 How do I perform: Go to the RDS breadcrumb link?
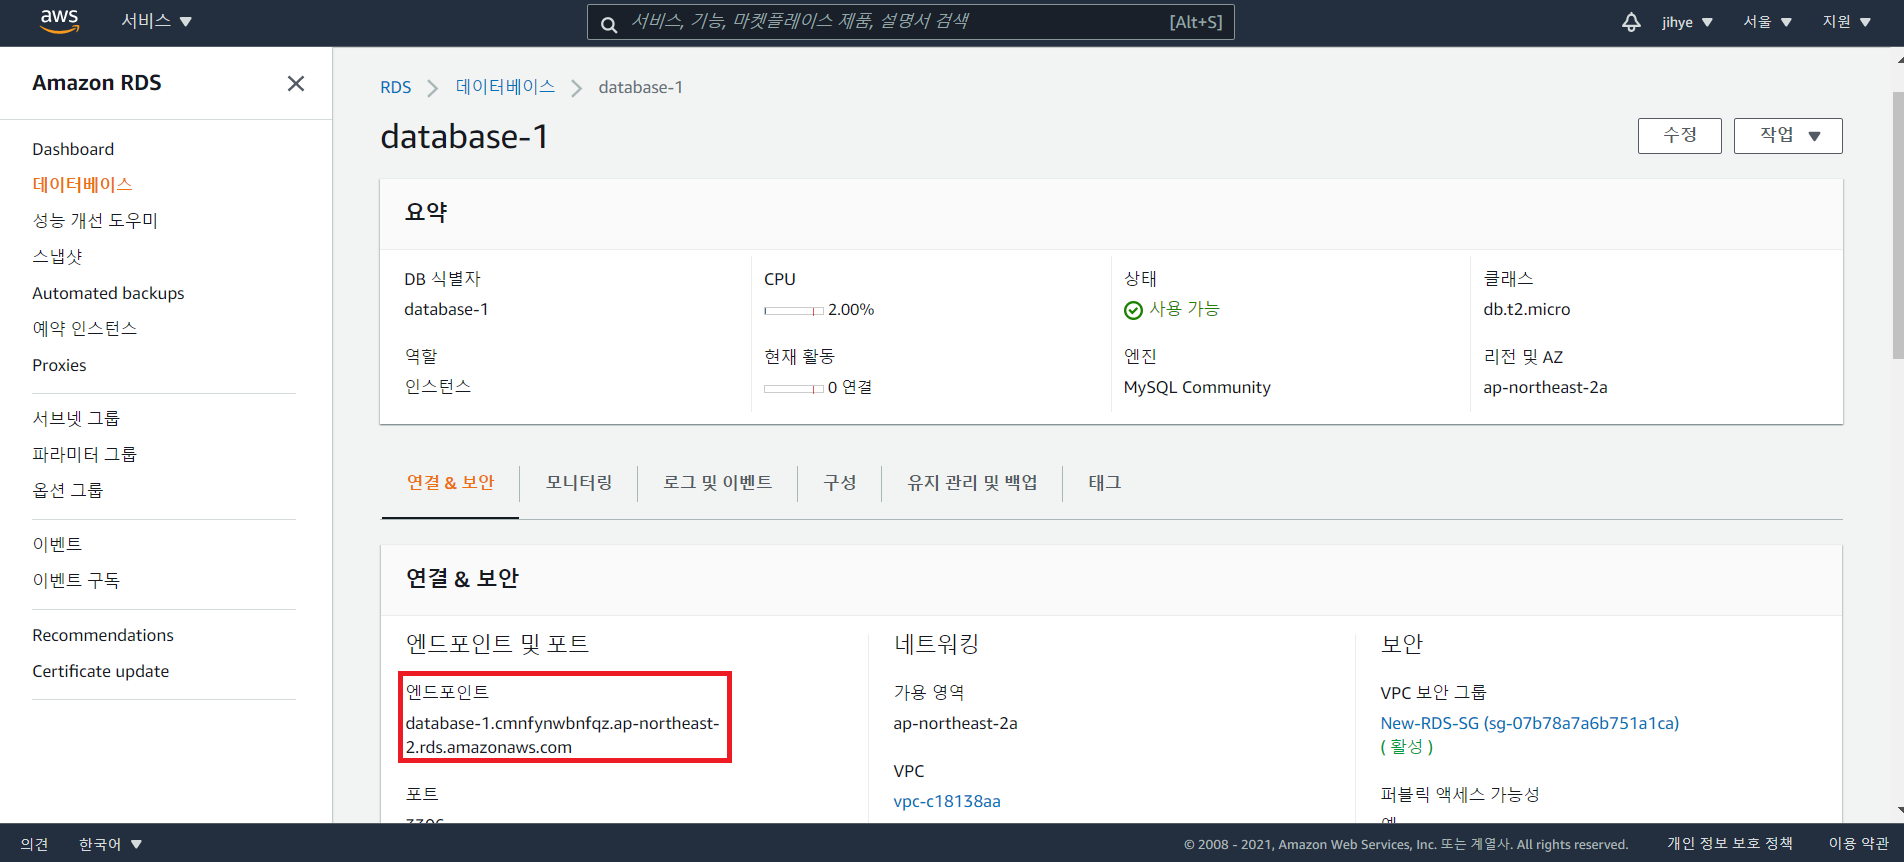tap(395, 87)
